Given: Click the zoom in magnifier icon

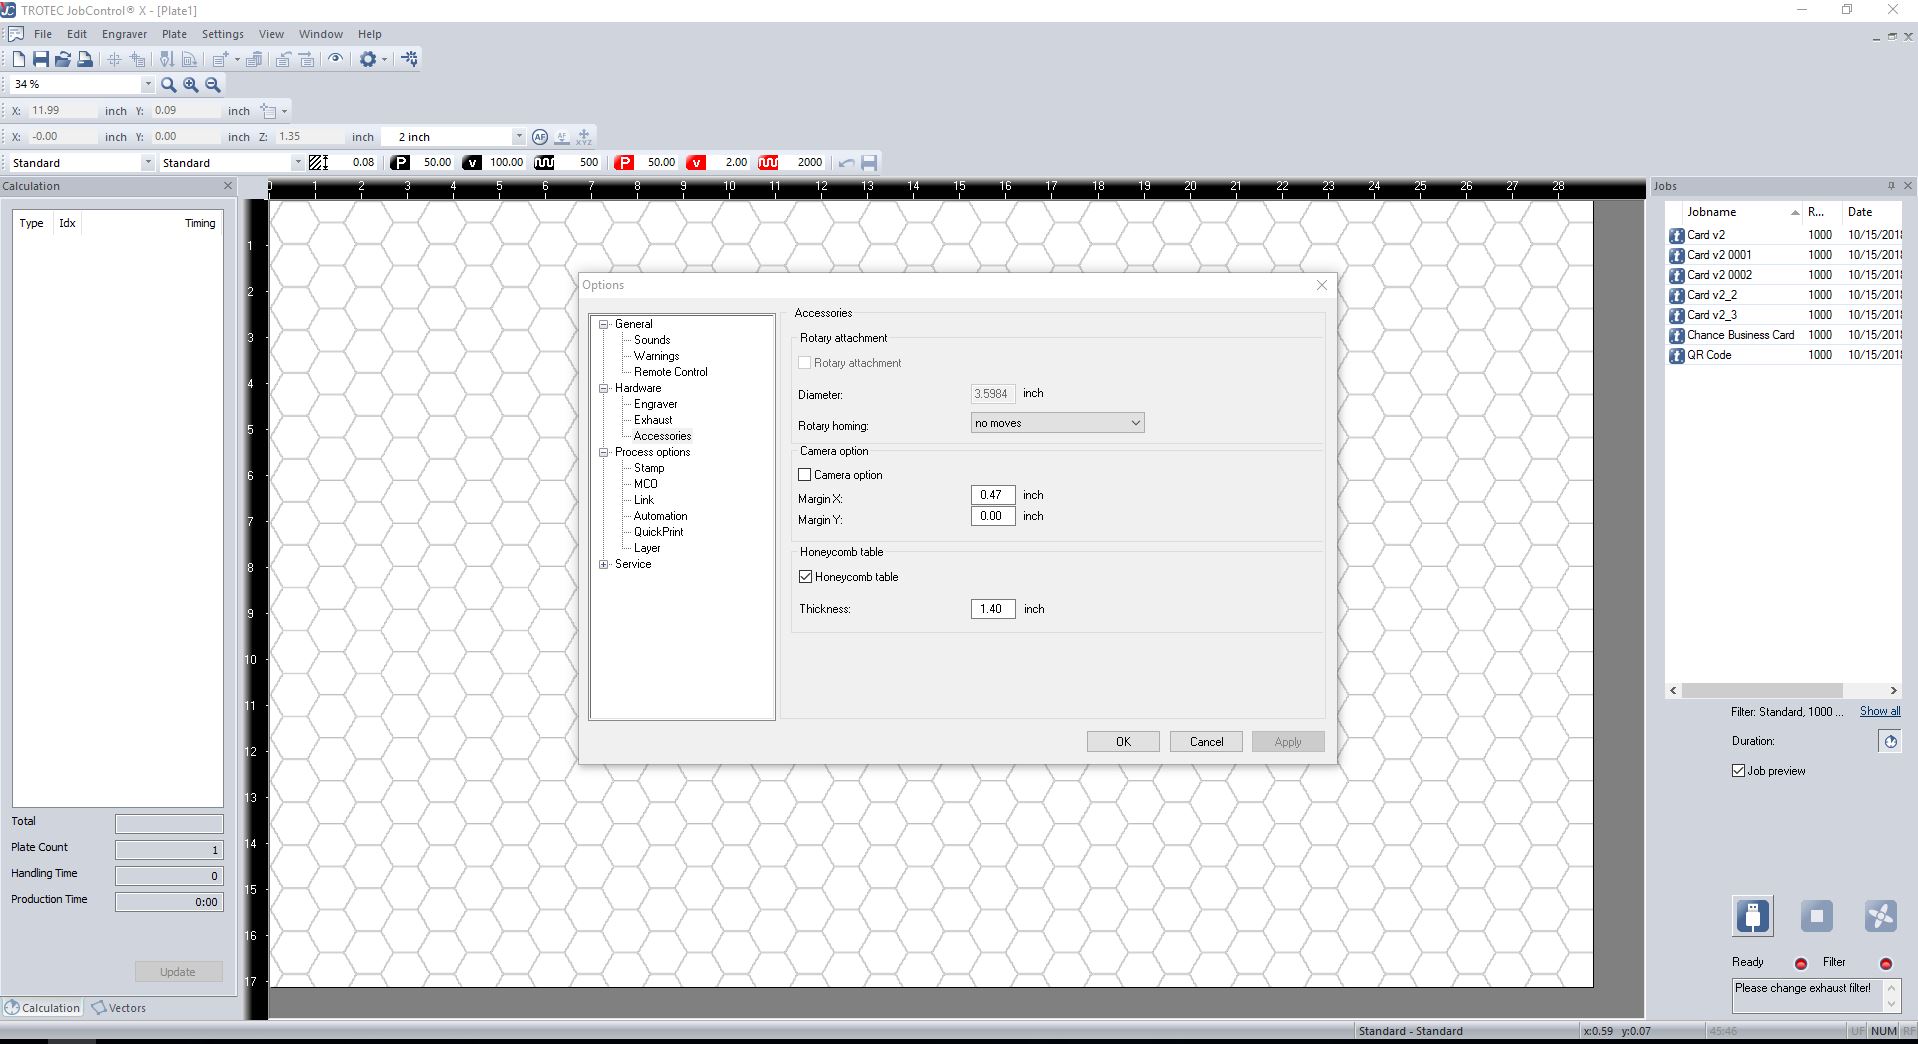Looking at the screenshot, I should click(191, 85).
